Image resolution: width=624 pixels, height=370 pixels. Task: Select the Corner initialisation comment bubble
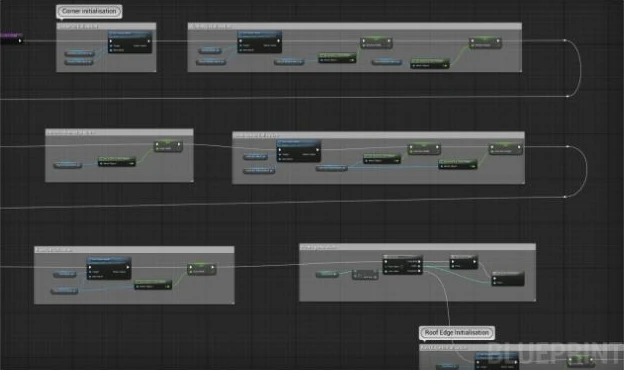coord(89,11)
